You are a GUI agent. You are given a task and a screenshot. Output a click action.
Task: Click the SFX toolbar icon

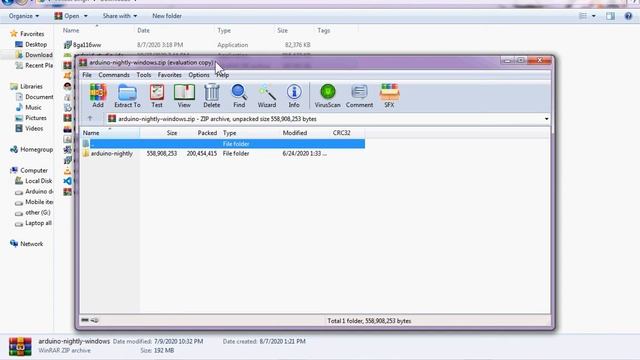coord(389,96)
